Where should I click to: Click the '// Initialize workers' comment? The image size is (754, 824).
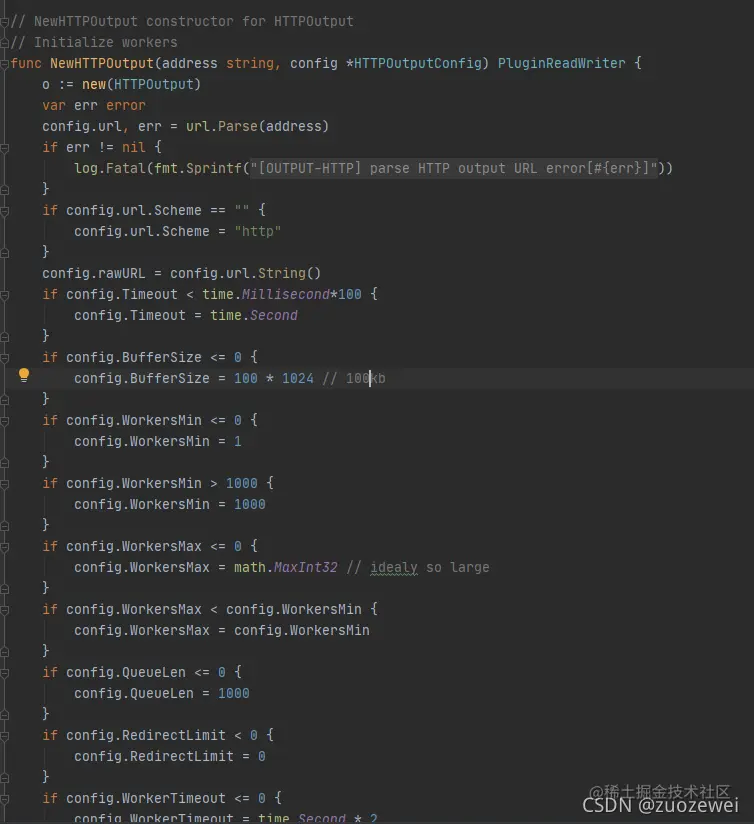94,43
